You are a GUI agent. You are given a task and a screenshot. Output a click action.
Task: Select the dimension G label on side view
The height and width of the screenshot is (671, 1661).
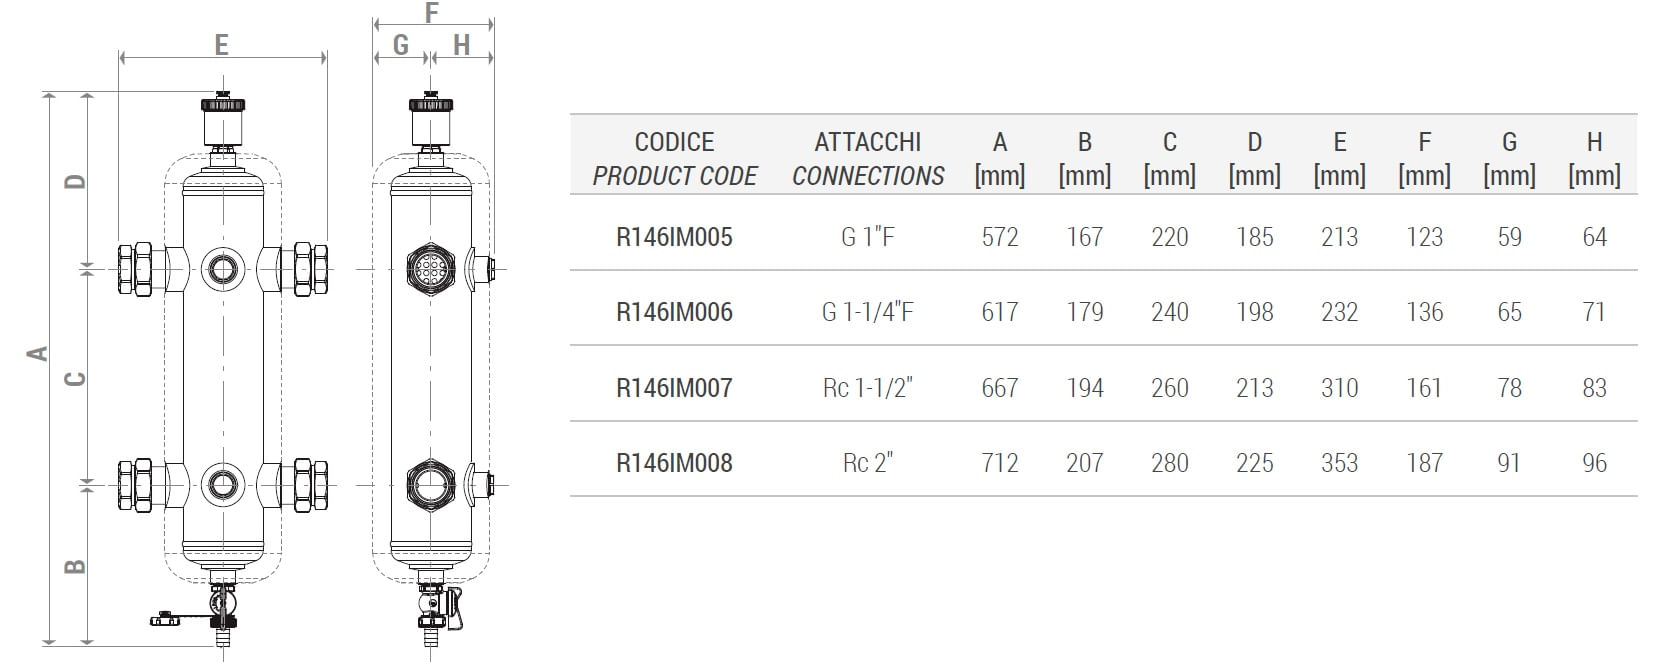[x=401, y=44]
